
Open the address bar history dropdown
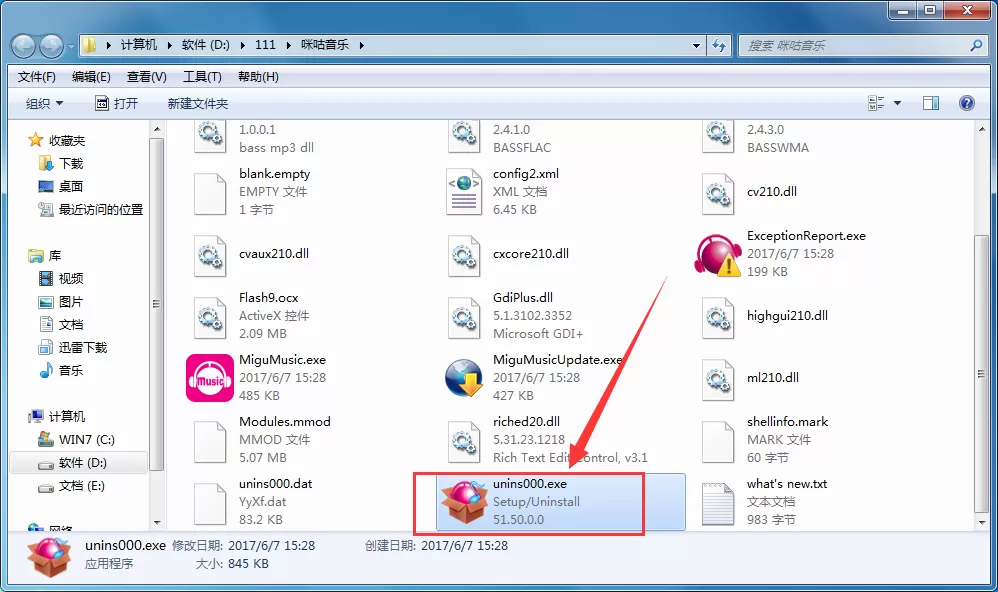696,45
